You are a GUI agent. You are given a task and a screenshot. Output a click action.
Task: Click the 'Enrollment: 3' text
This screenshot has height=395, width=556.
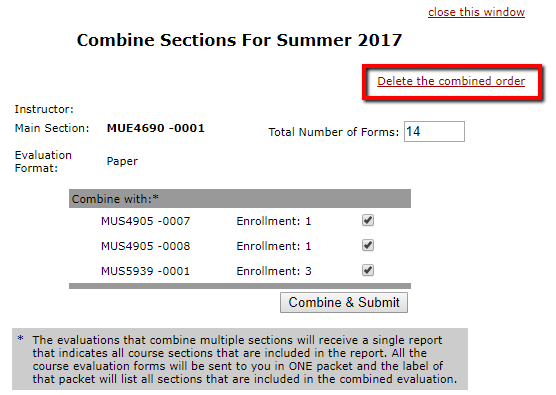point(274,271)
